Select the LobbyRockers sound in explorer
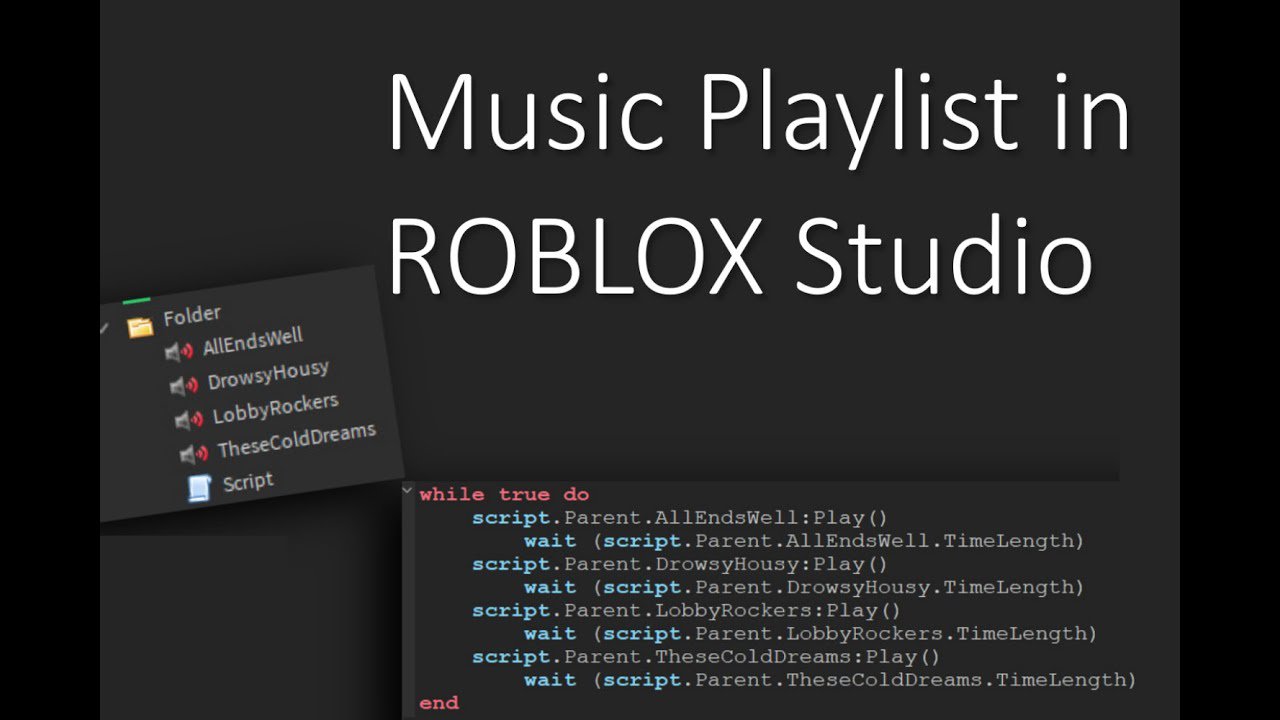1280x720 pixels. pos(275,408)
